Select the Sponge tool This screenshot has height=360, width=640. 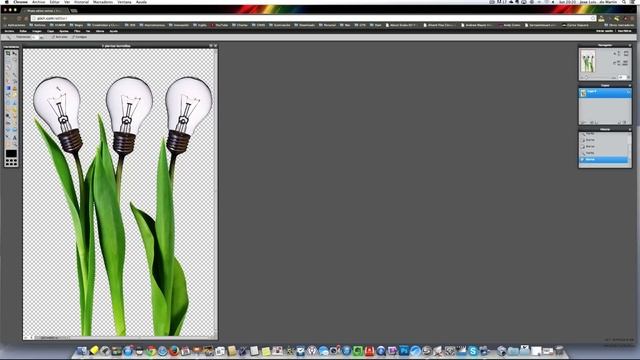pyautogui.click(x=14, y=109)
